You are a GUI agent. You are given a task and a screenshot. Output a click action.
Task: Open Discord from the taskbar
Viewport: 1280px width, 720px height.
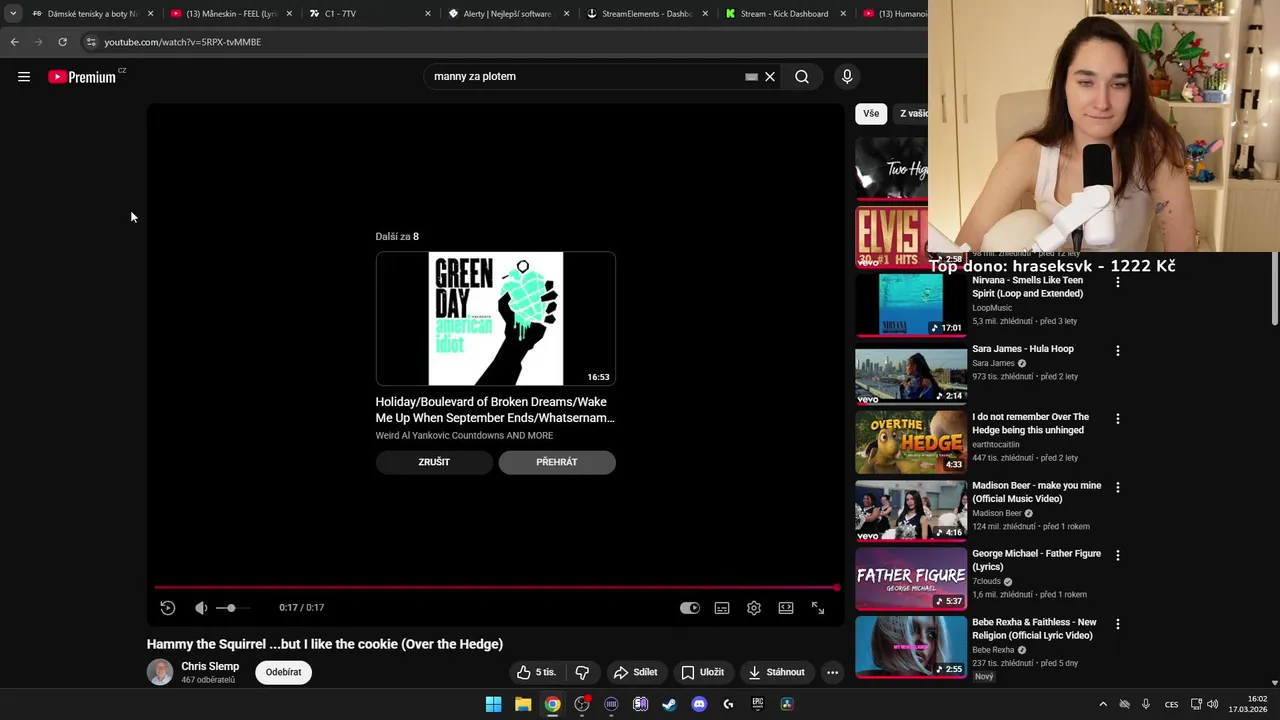(699, 704)
